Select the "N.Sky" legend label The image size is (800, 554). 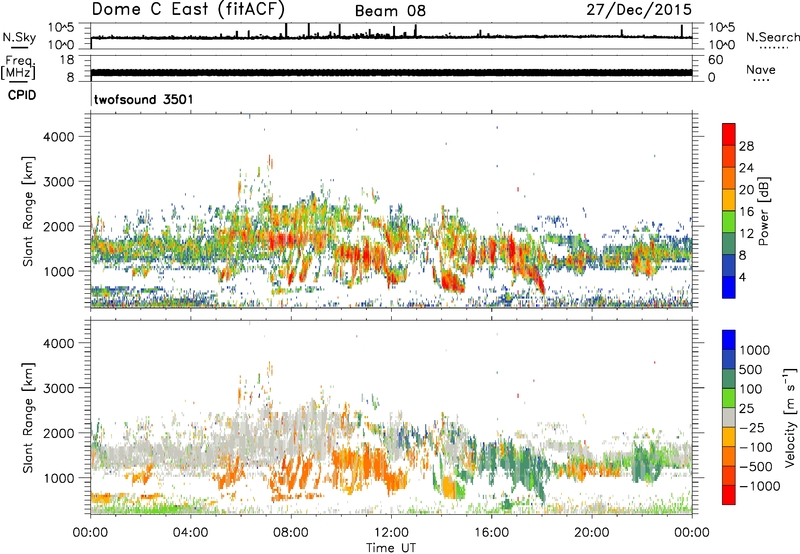click(19, 37)
